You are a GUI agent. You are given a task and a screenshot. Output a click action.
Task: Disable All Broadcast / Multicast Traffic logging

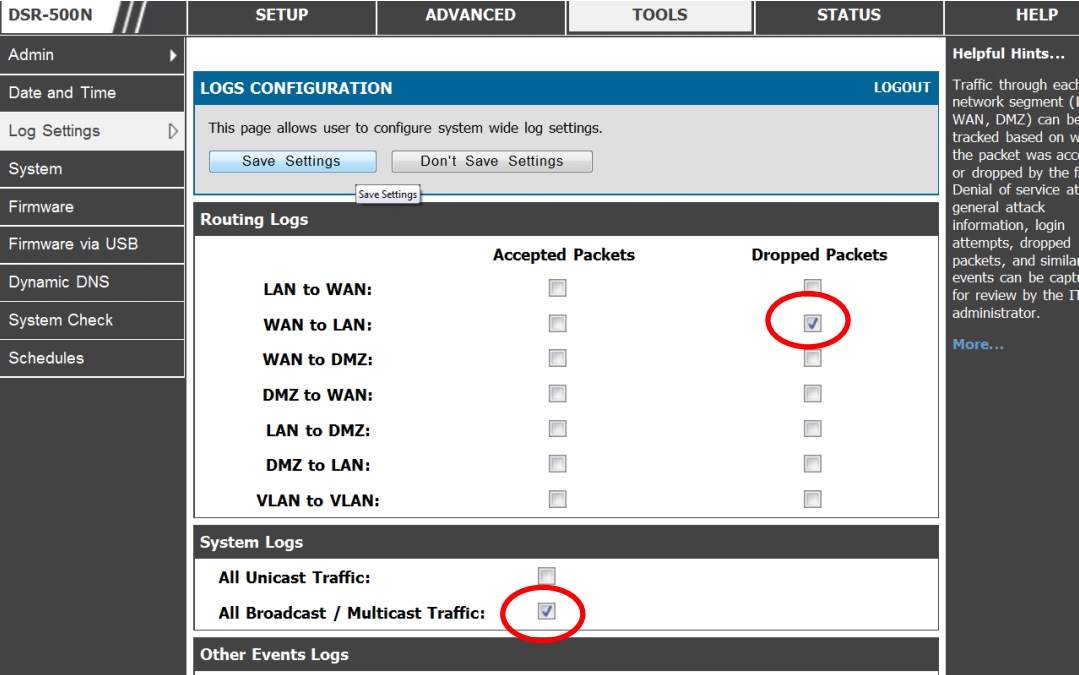[x=546, y=612]
